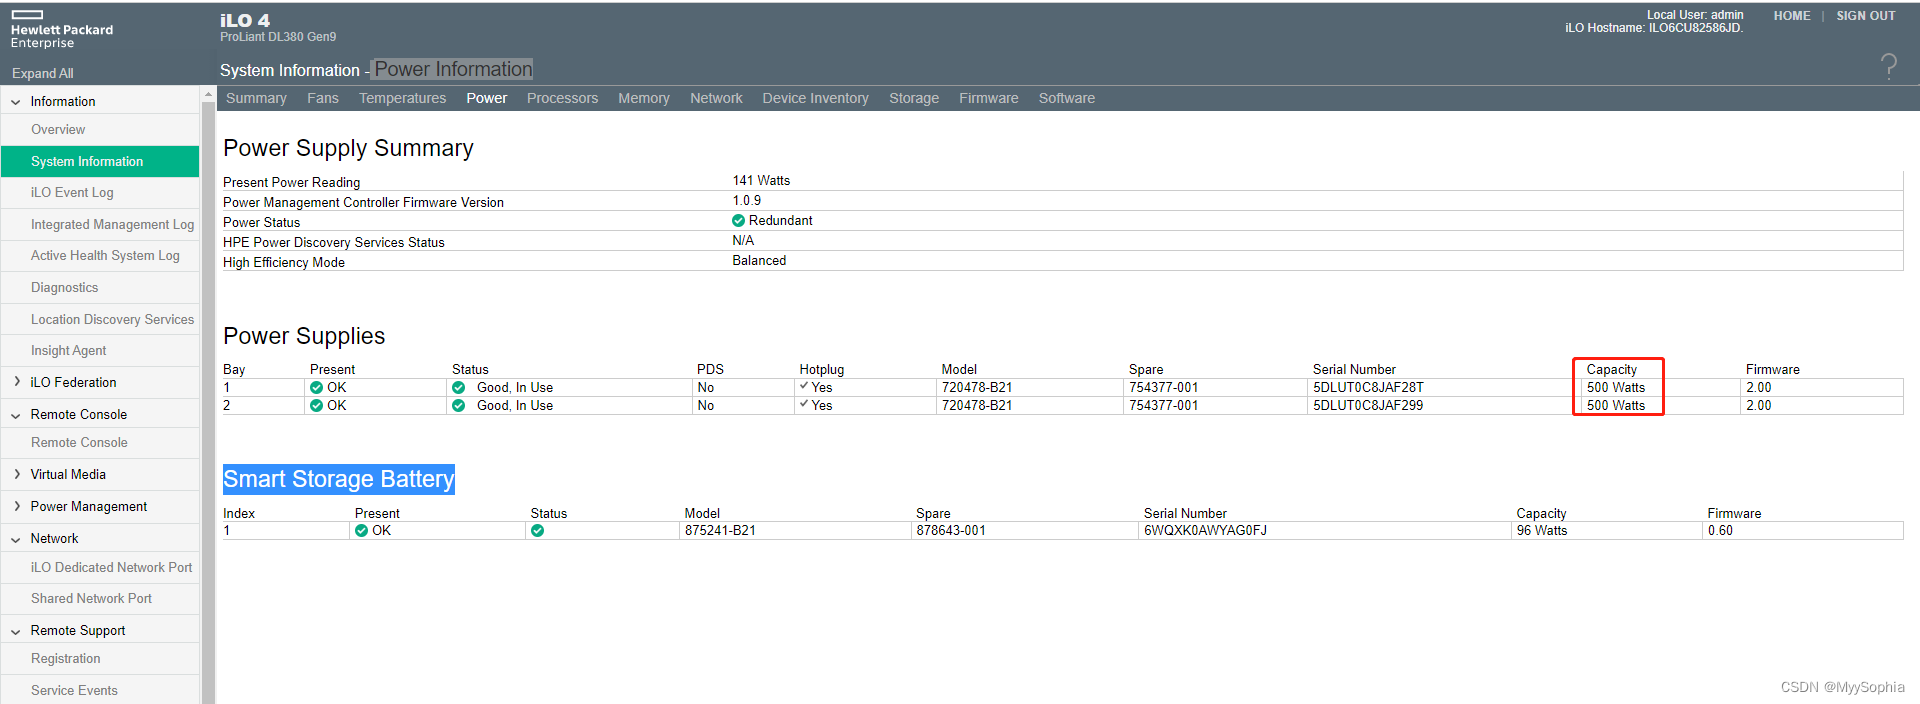Open iLO Dedicated Network Port
The height and width of the screenshot is (704, 1920).
coord(100,568)
